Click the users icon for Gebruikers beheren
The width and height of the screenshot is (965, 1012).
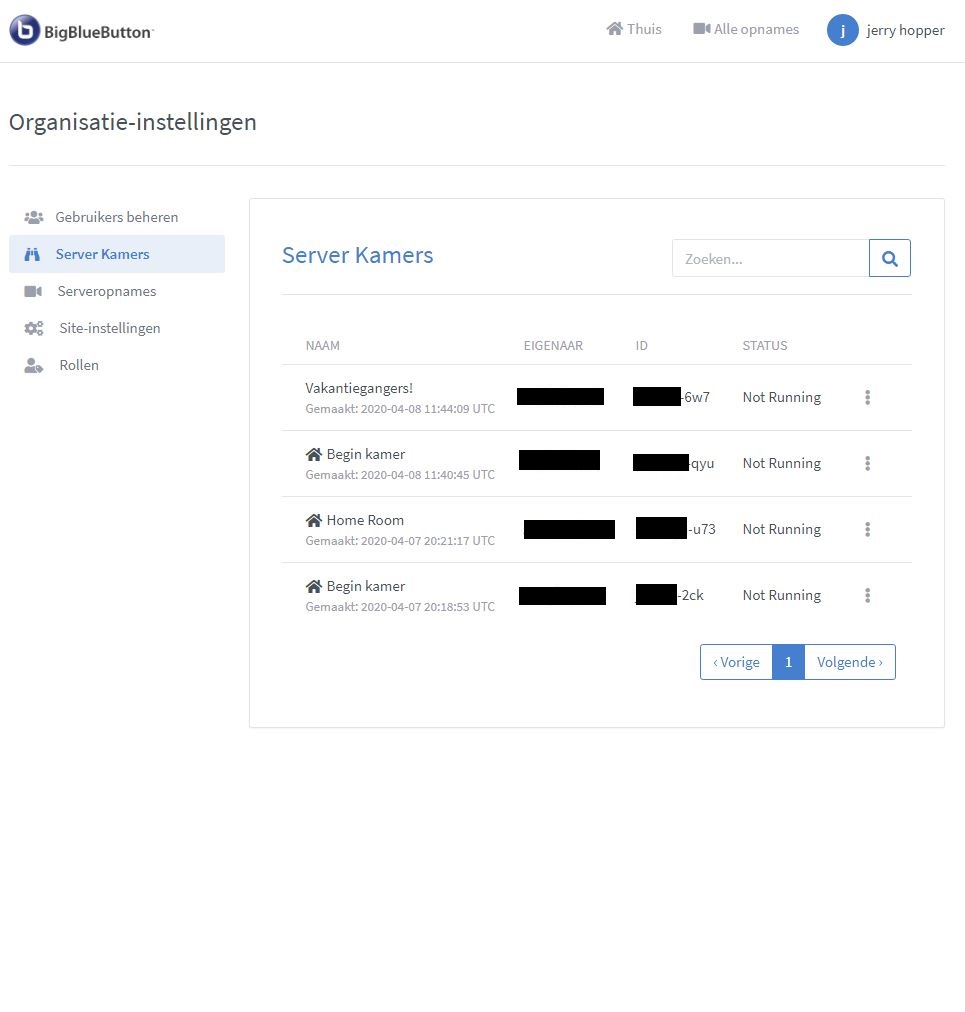pos(34,217)
